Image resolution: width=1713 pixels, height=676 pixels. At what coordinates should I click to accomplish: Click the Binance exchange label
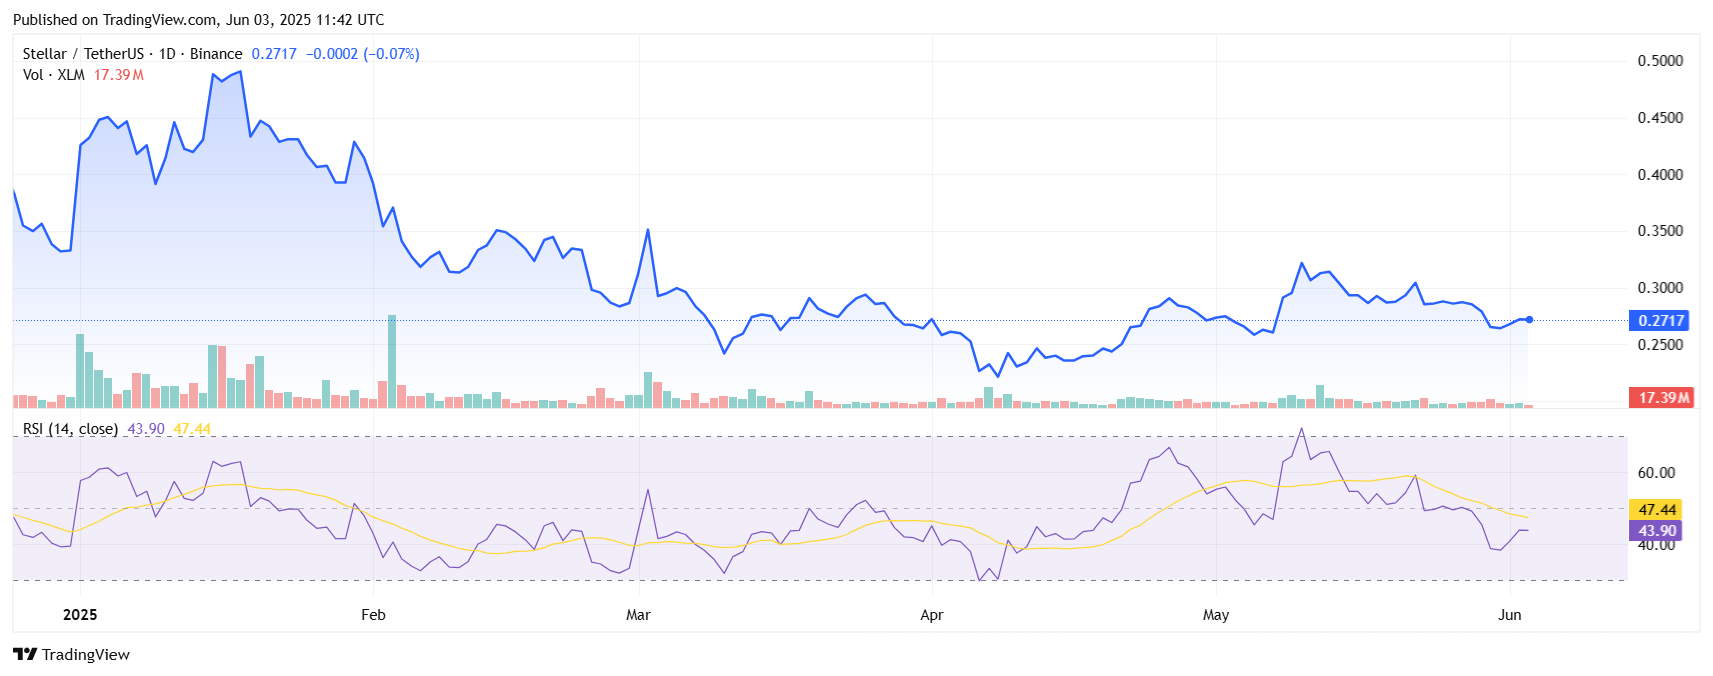point(216,54)
